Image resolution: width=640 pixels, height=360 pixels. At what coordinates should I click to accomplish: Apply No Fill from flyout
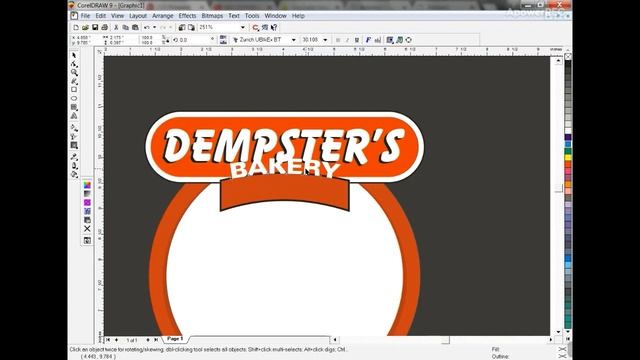87,229
